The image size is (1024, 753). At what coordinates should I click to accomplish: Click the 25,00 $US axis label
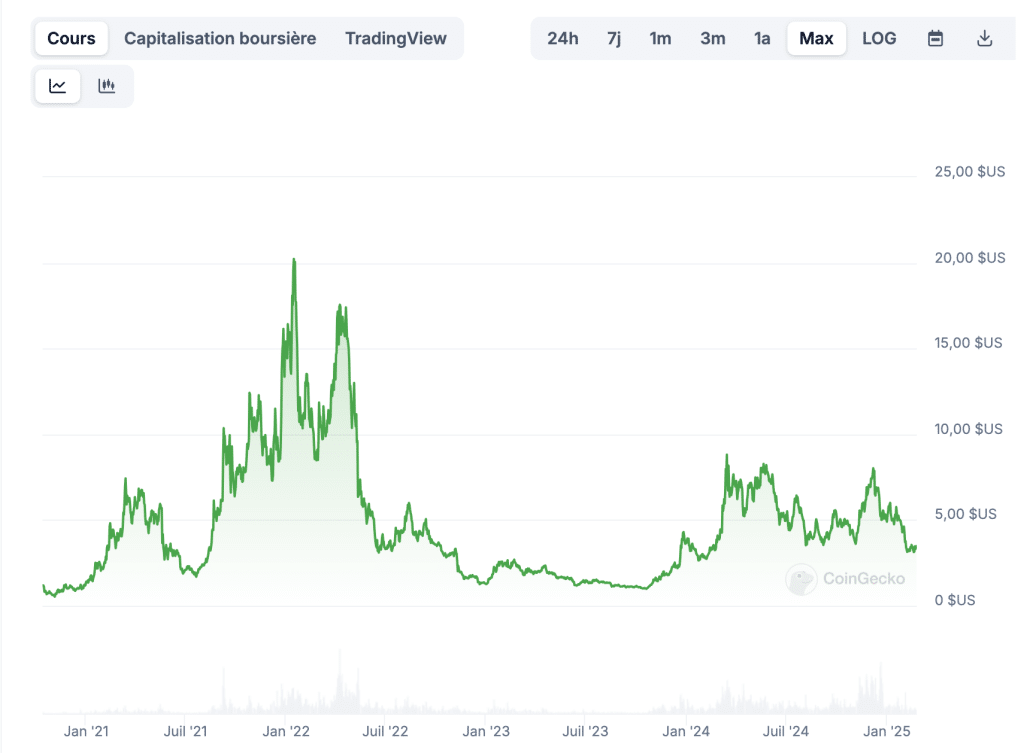click(x=970, y=172)
